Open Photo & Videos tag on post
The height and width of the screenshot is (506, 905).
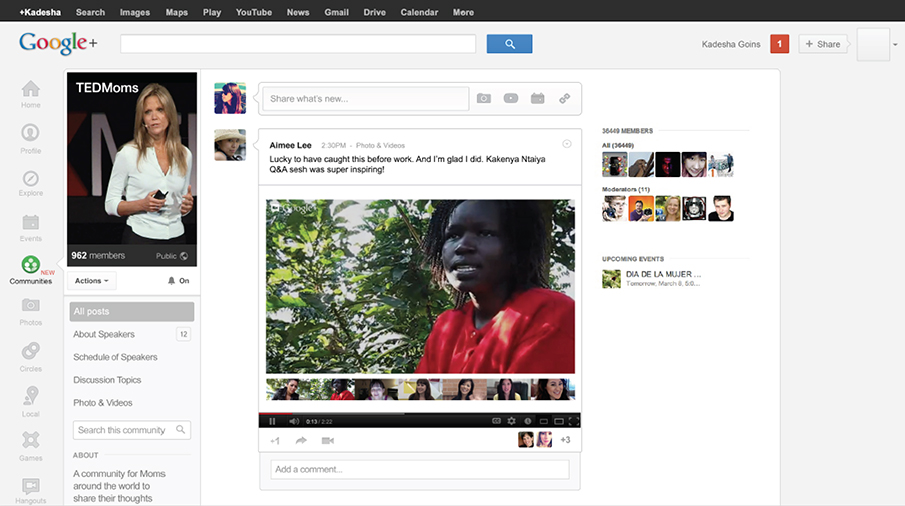tap(380, 145)
